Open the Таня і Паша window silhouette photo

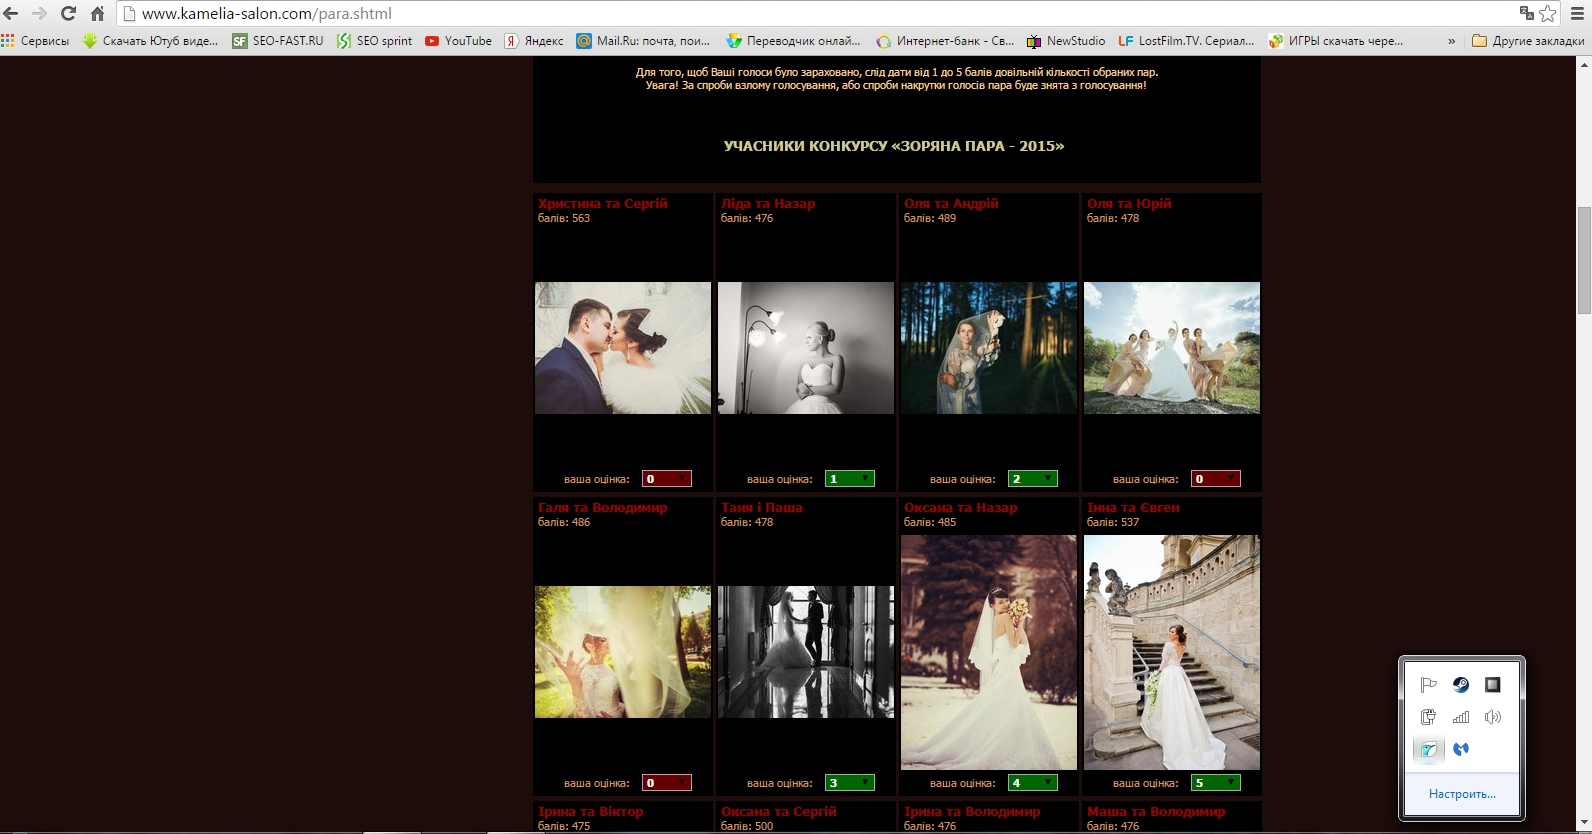[806, 652]
